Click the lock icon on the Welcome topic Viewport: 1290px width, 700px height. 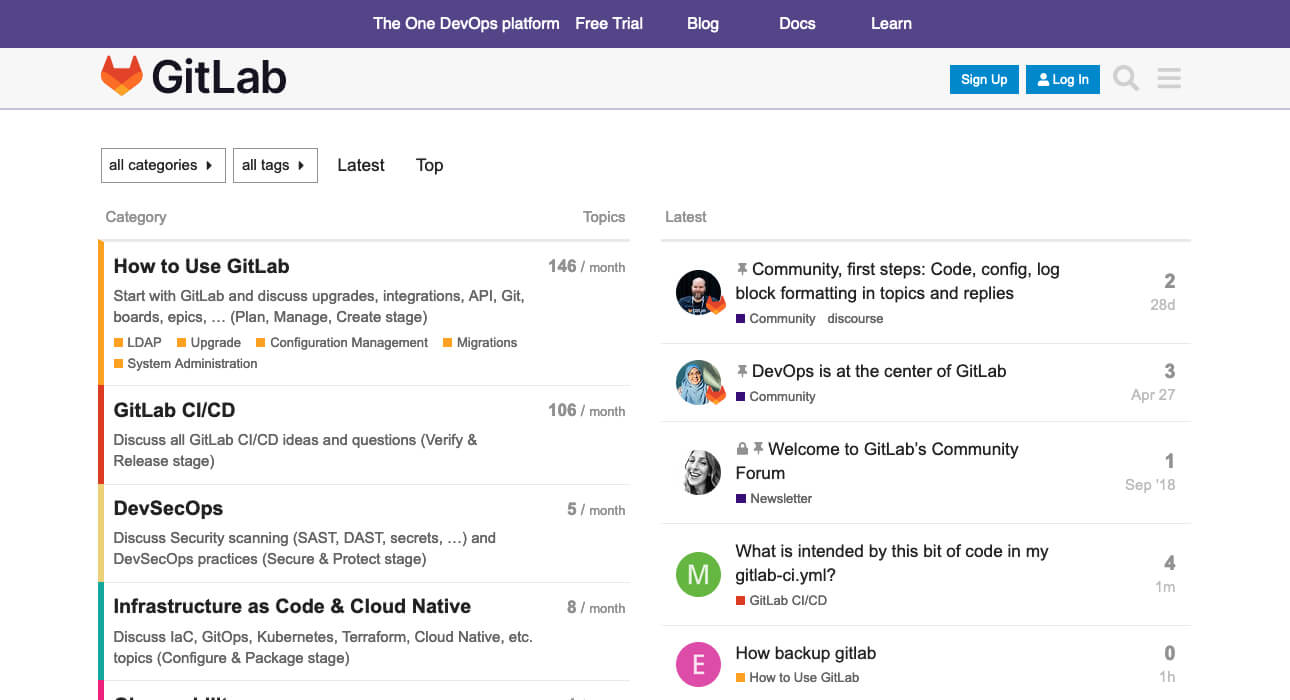pos(741,448)
